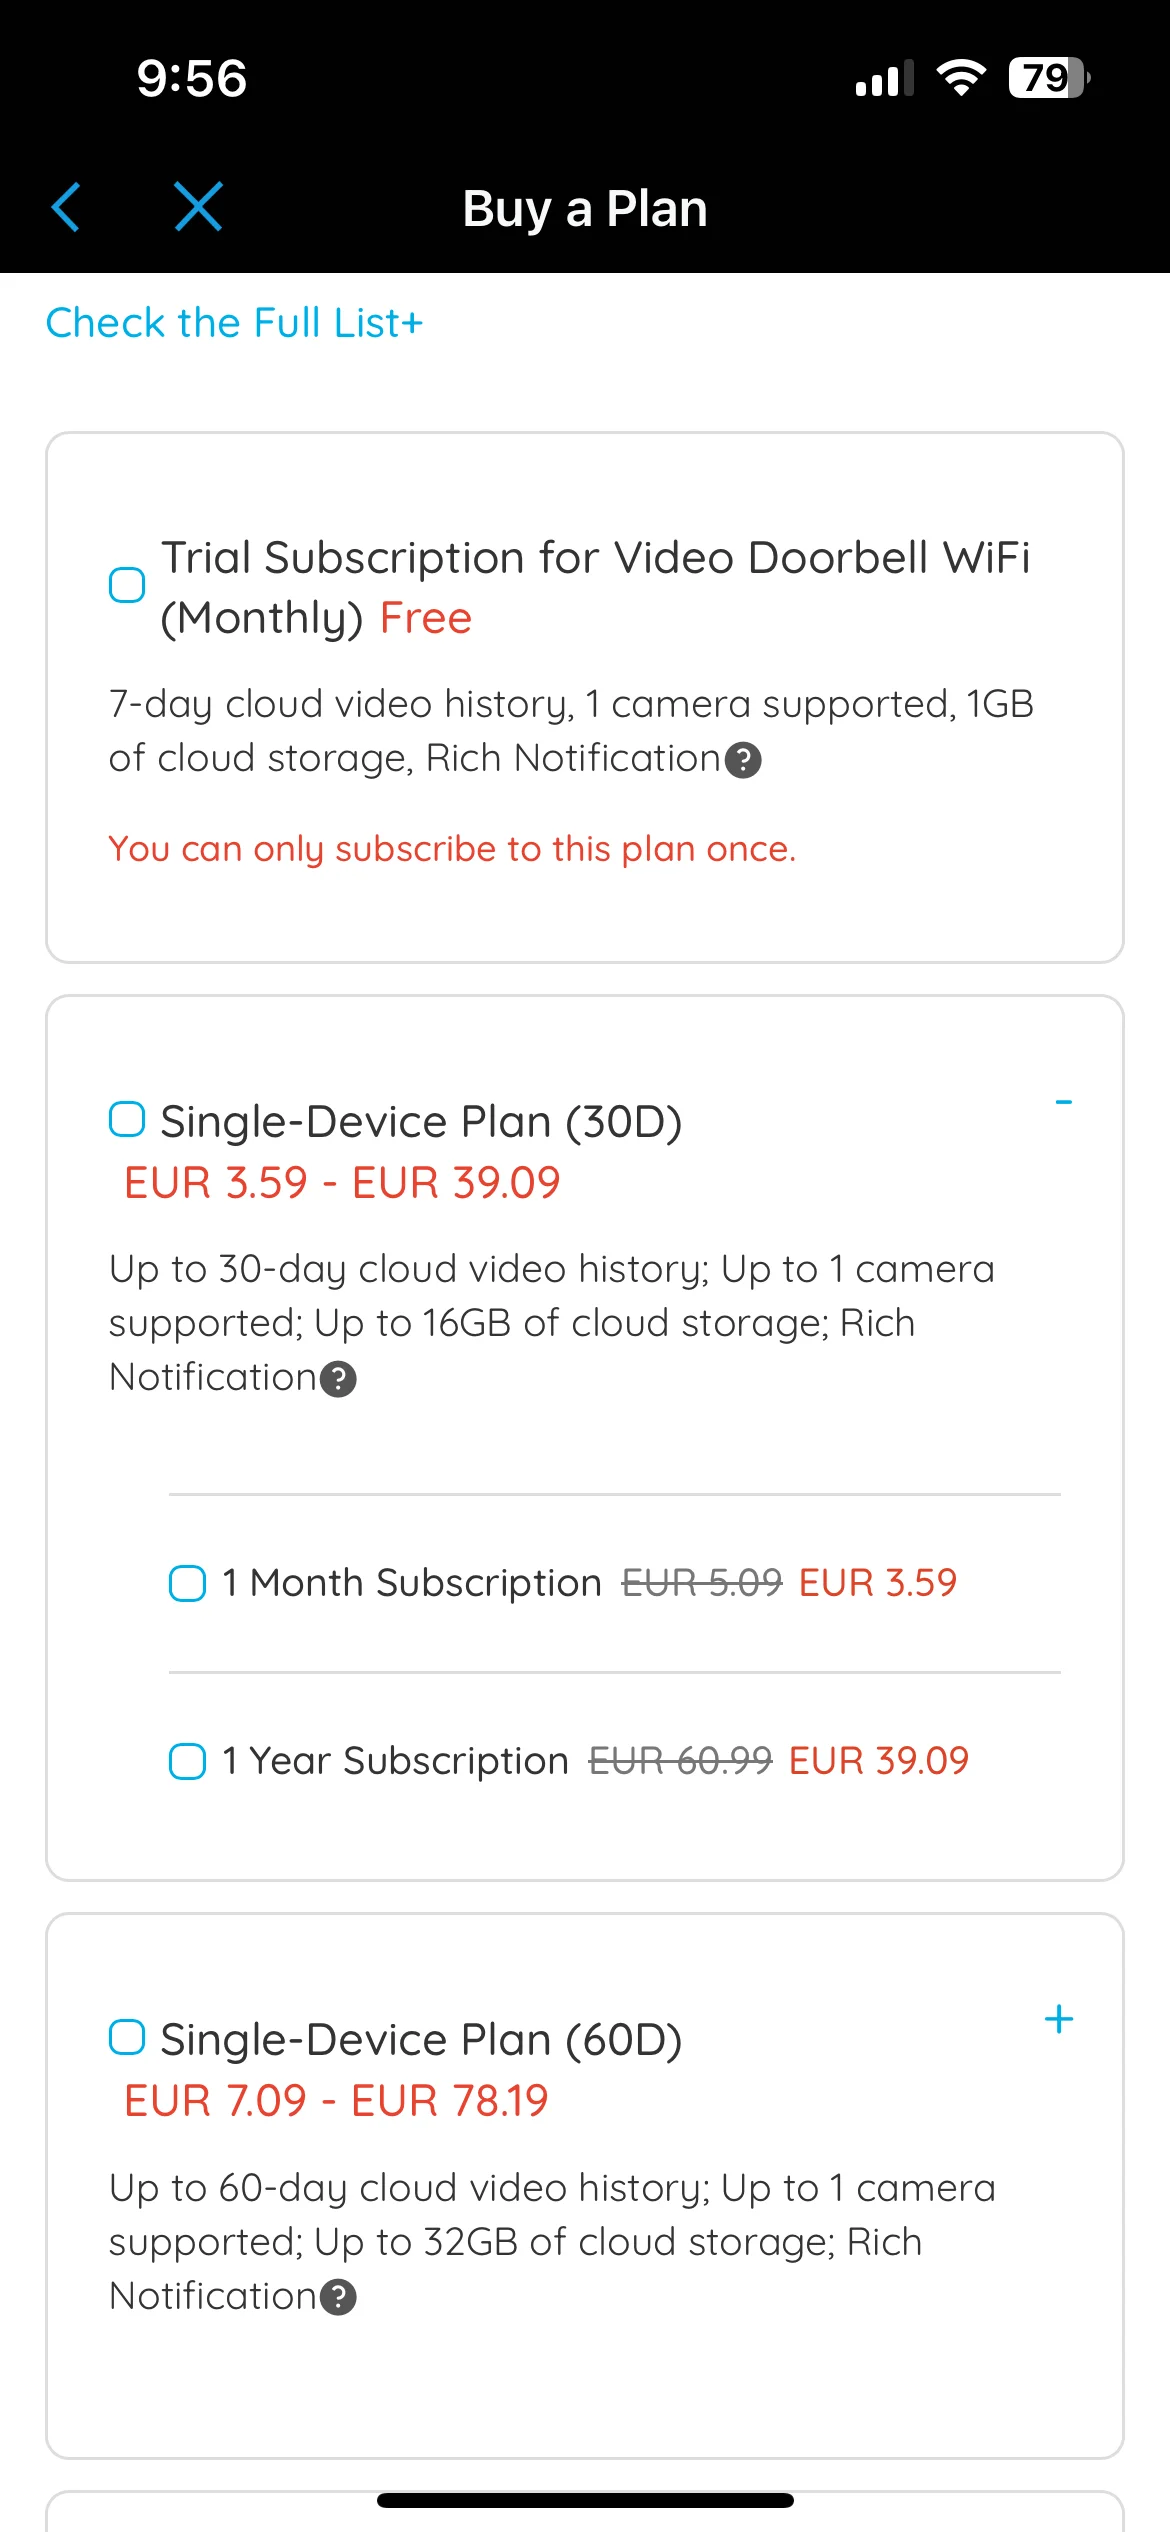Check Single-Device Plan (60D) box
The height and width of the screenshot is (2532, 1170).
pos(127,2037)
